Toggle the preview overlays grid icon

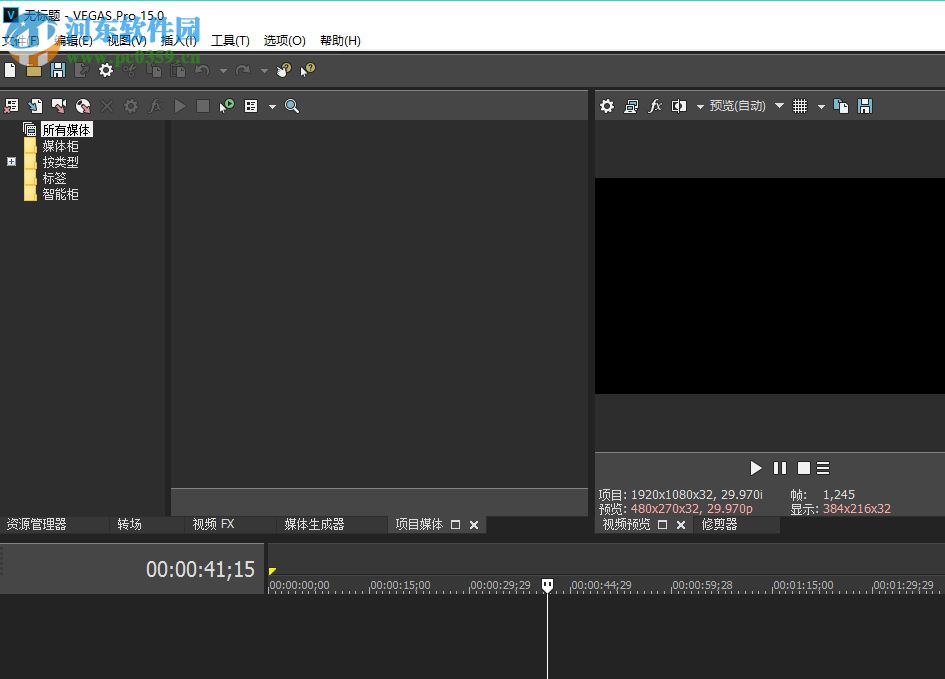[x=800, y=106]
